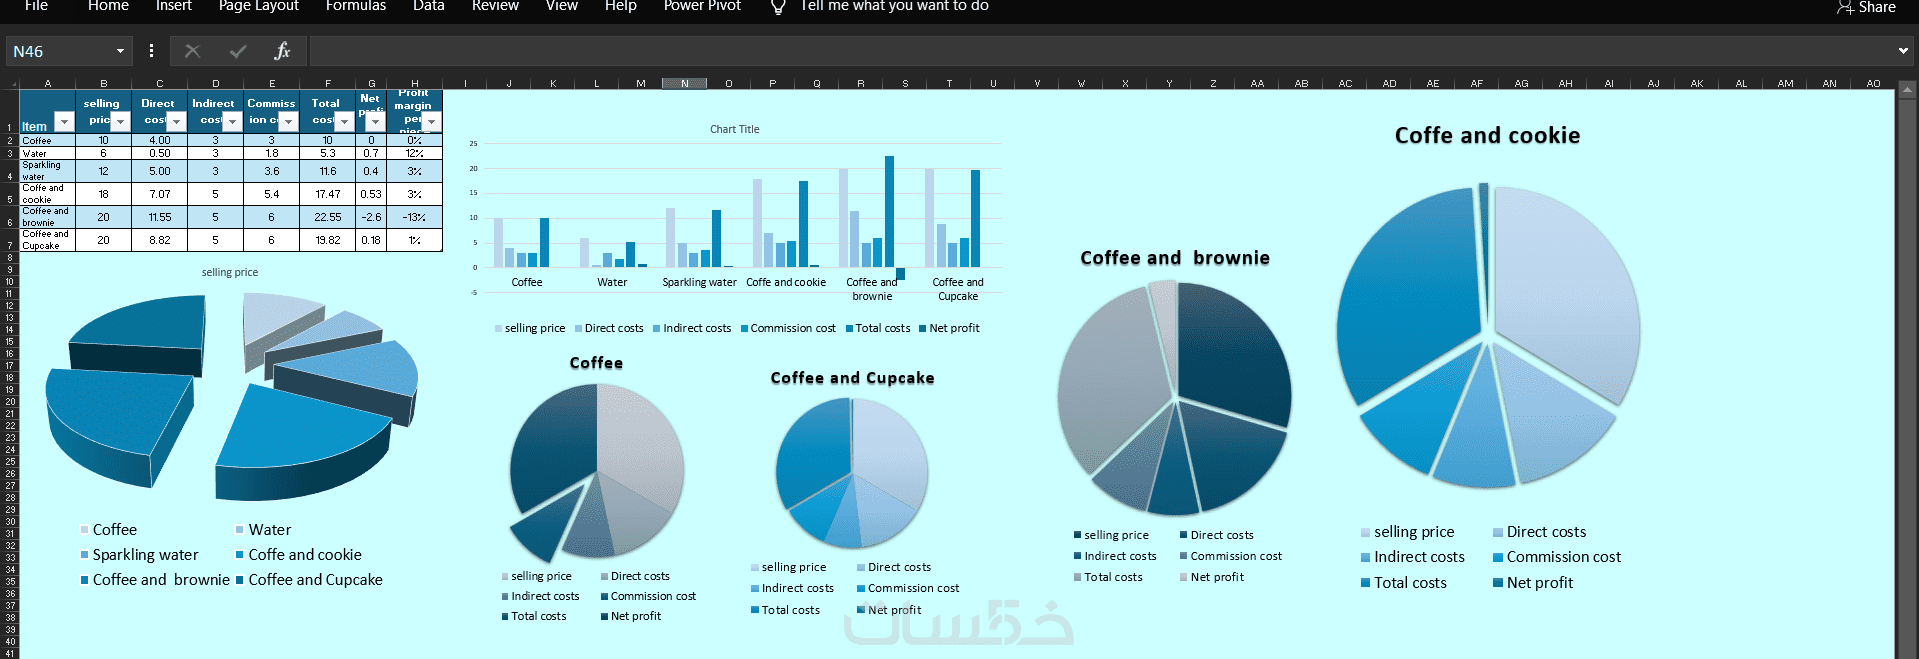The height and width of the screenshot is (659, 1919).
Task: Expand the formula bar chevron
Action: (1903, 51)
